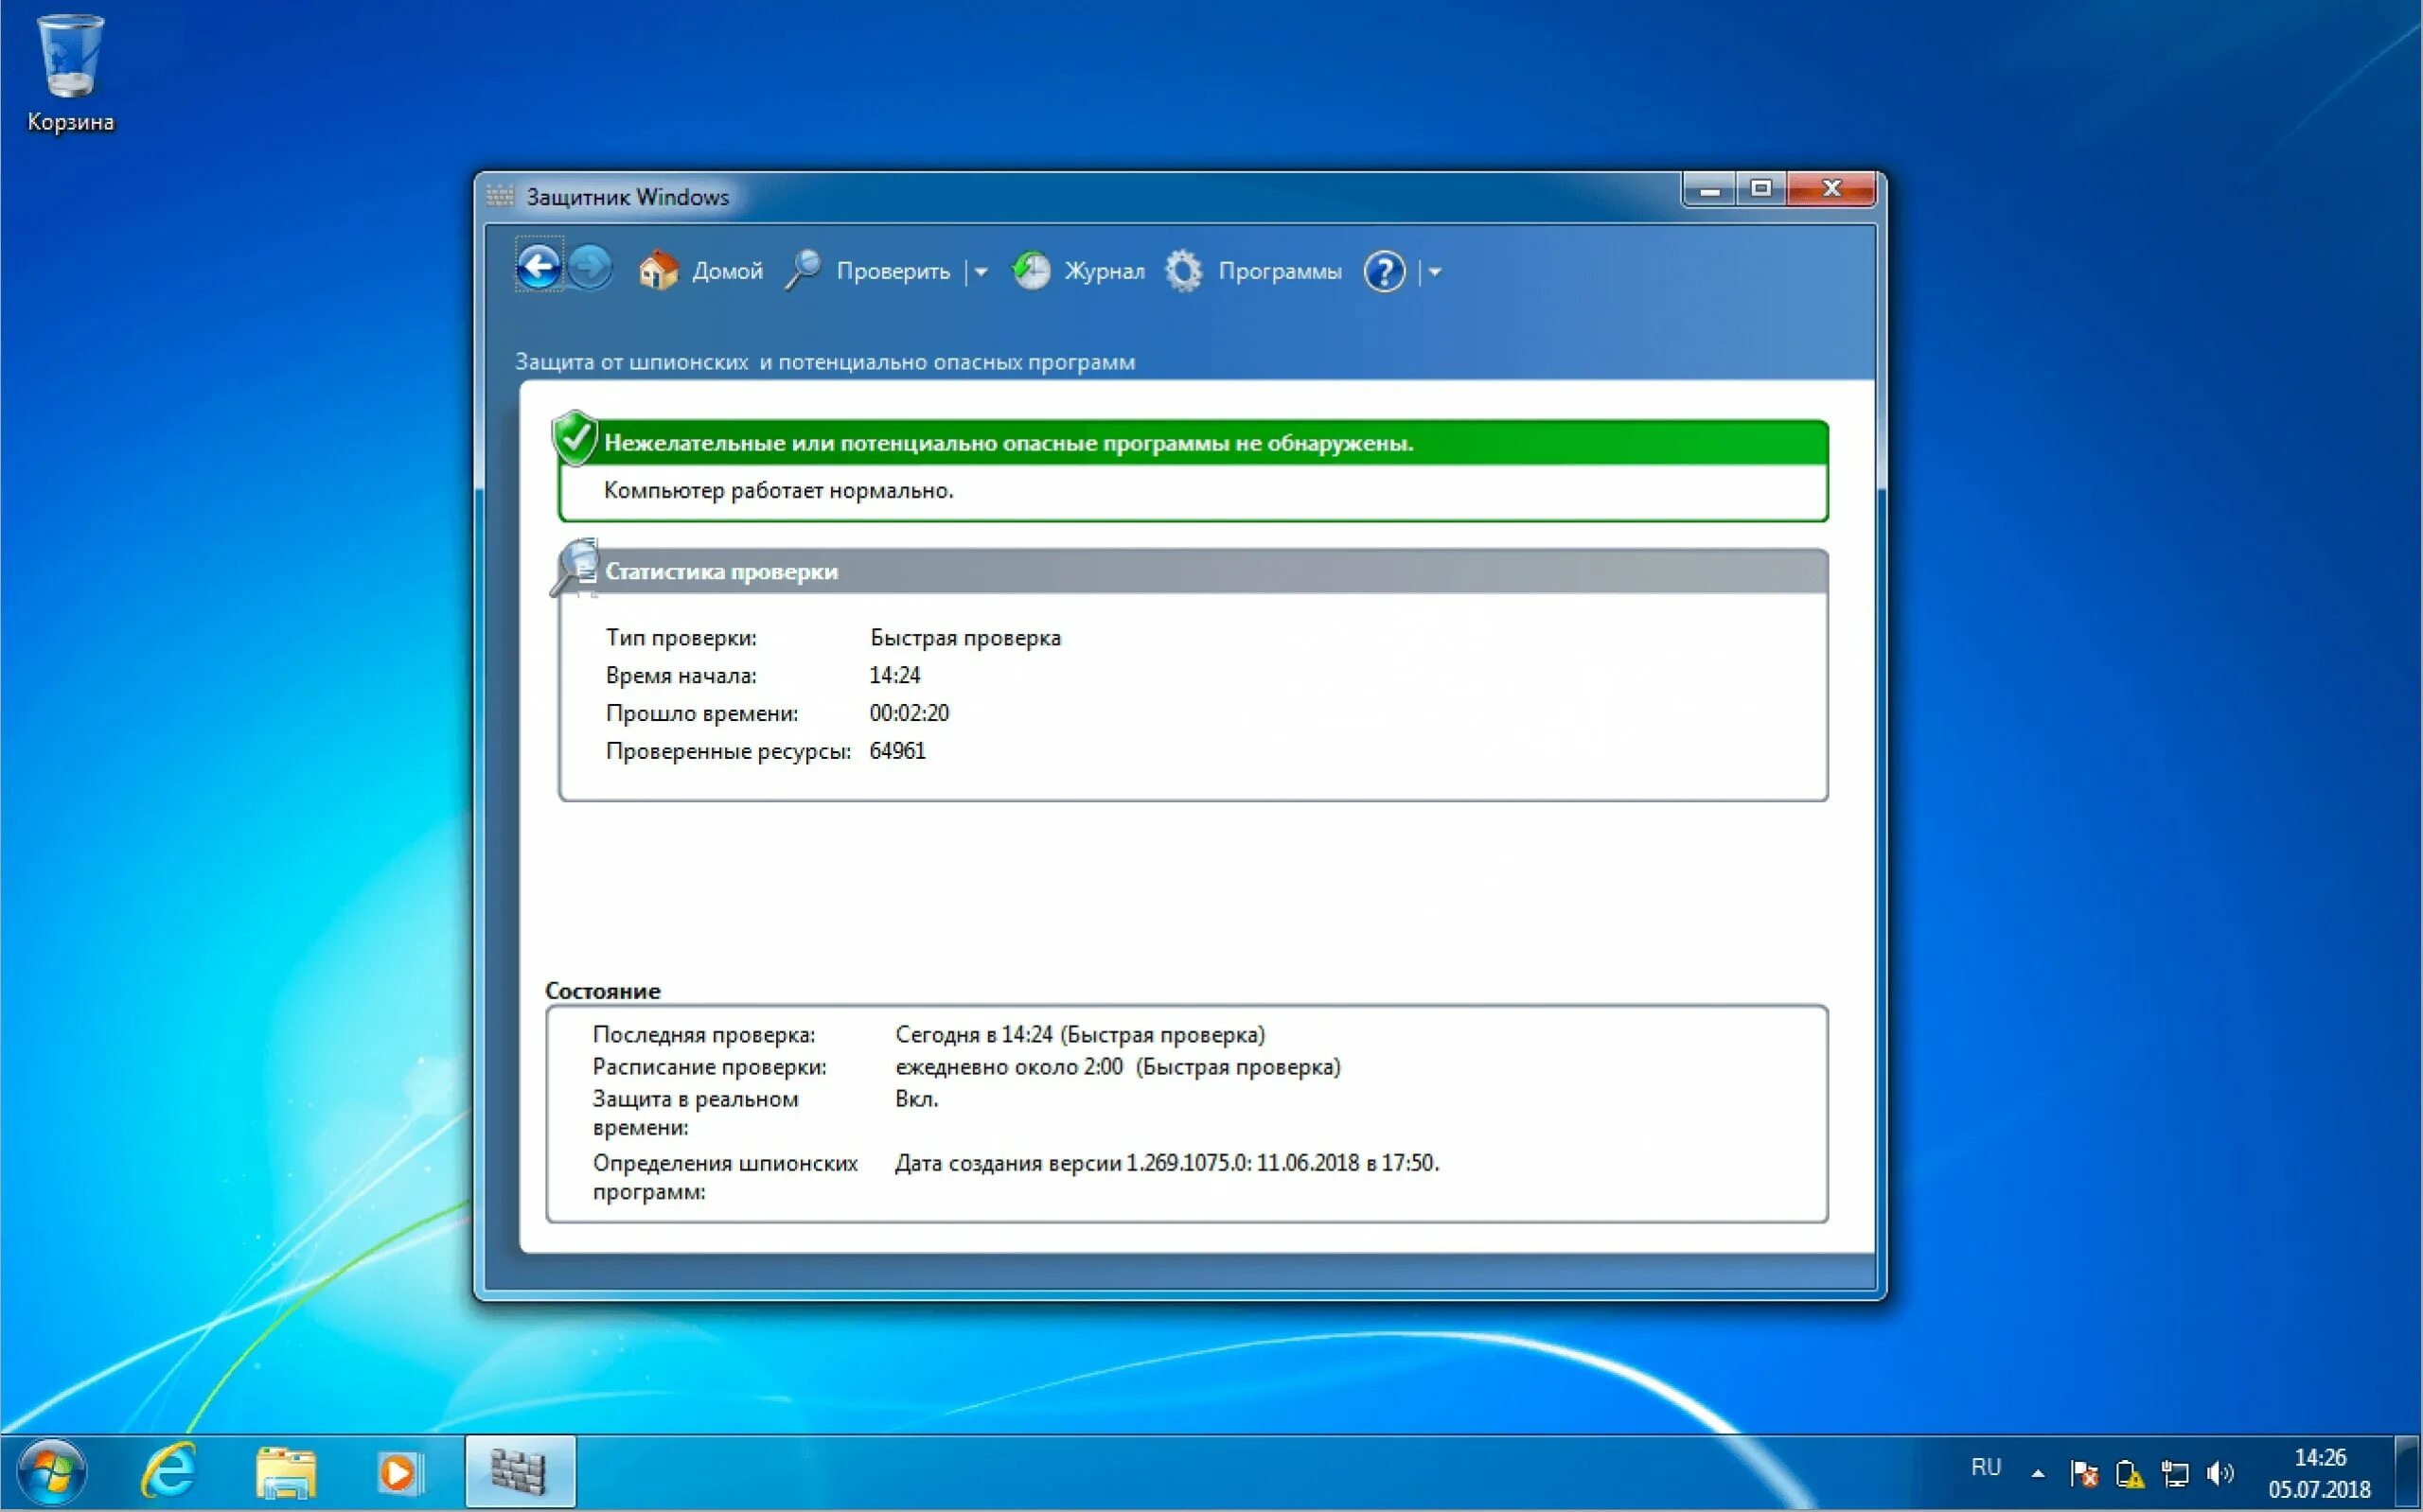
Task: Show hidden tray icons arrow
Action: [x=2038, y=1473]
